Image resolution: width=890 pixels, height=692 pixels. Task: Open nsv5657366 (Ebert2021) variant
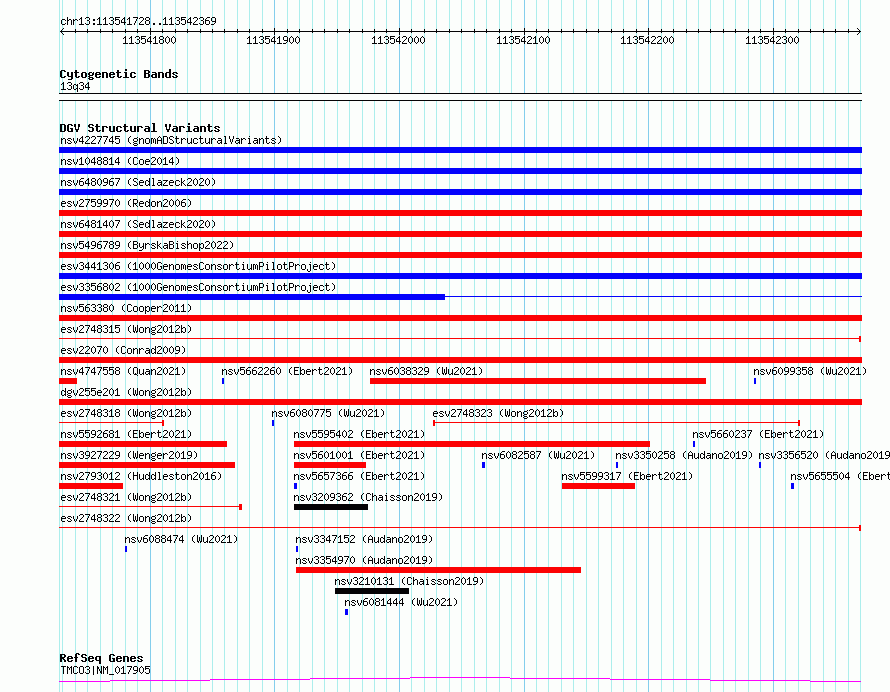pyautogui.click(x=359, y=476)
